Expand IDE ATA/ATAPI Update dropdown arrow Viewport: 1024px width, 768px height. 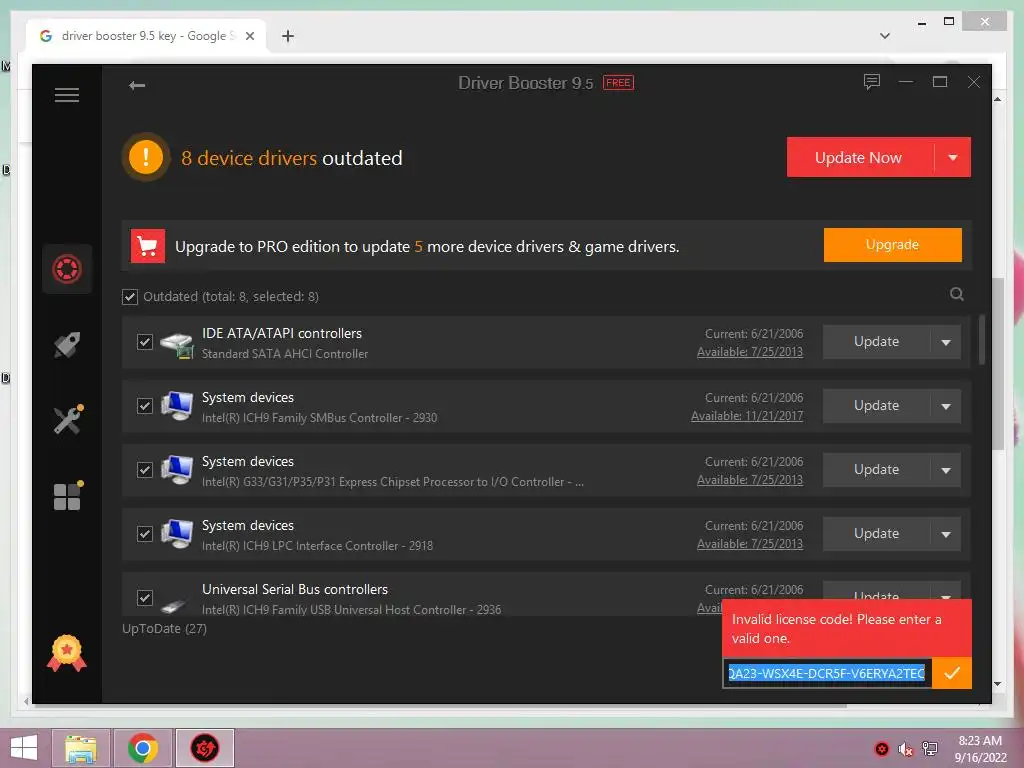946,342
